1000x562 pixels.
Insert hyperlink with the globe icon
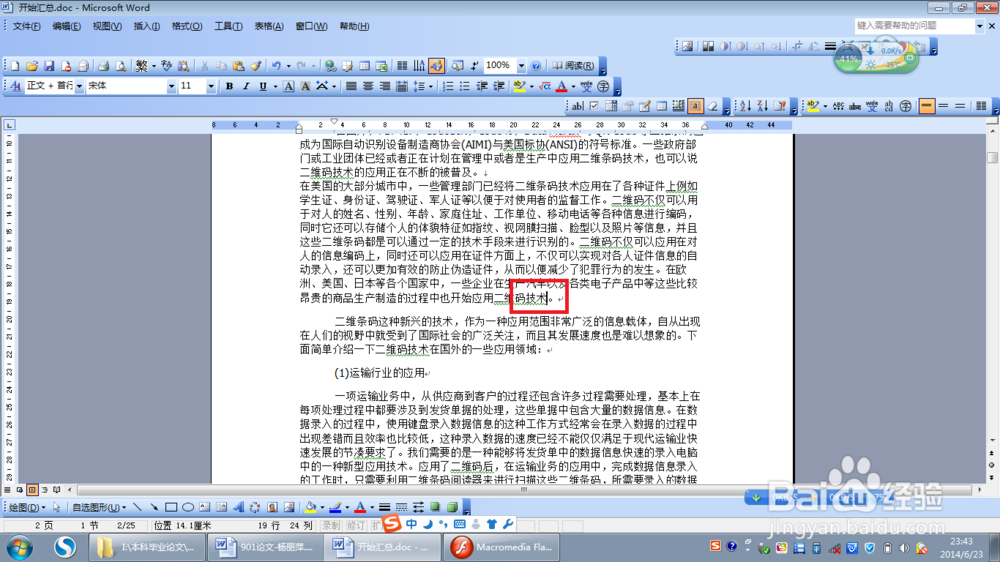[x=330, y=66]
